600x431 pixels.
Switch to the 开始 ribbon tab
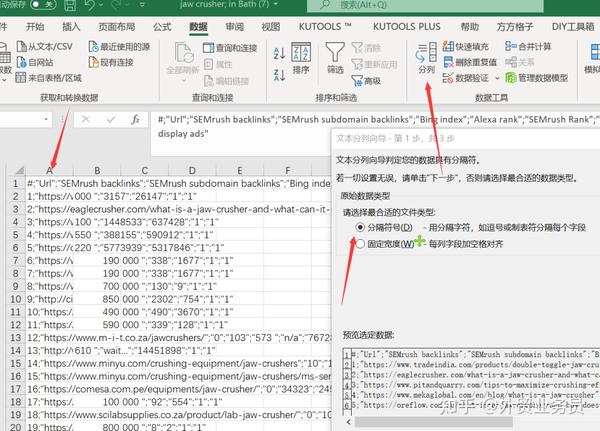click(35, 26)
